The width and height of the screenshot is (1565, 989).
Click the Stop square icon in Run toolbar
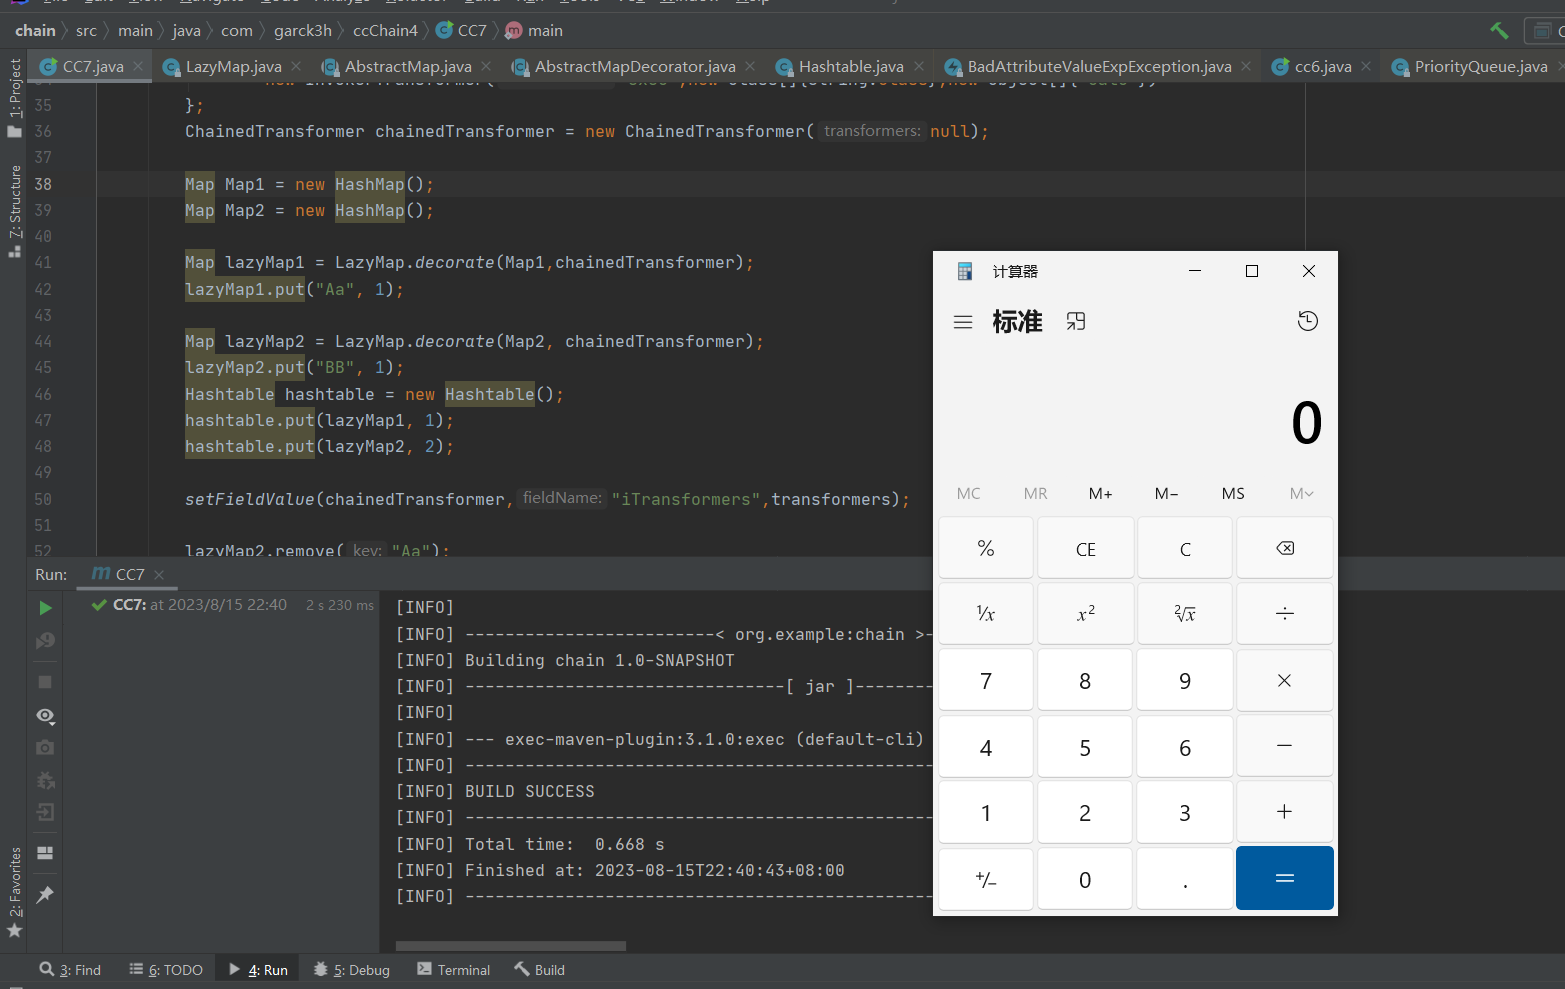coord(45,682)
